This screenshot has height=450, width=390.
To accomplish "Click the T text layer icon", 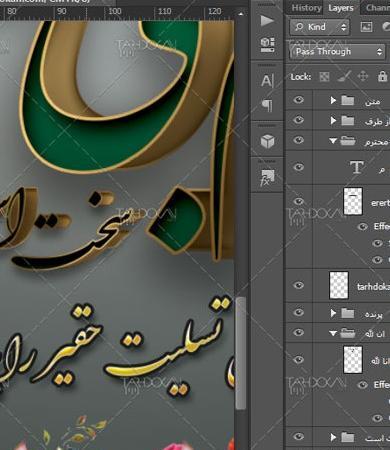I will pos(356,167).
